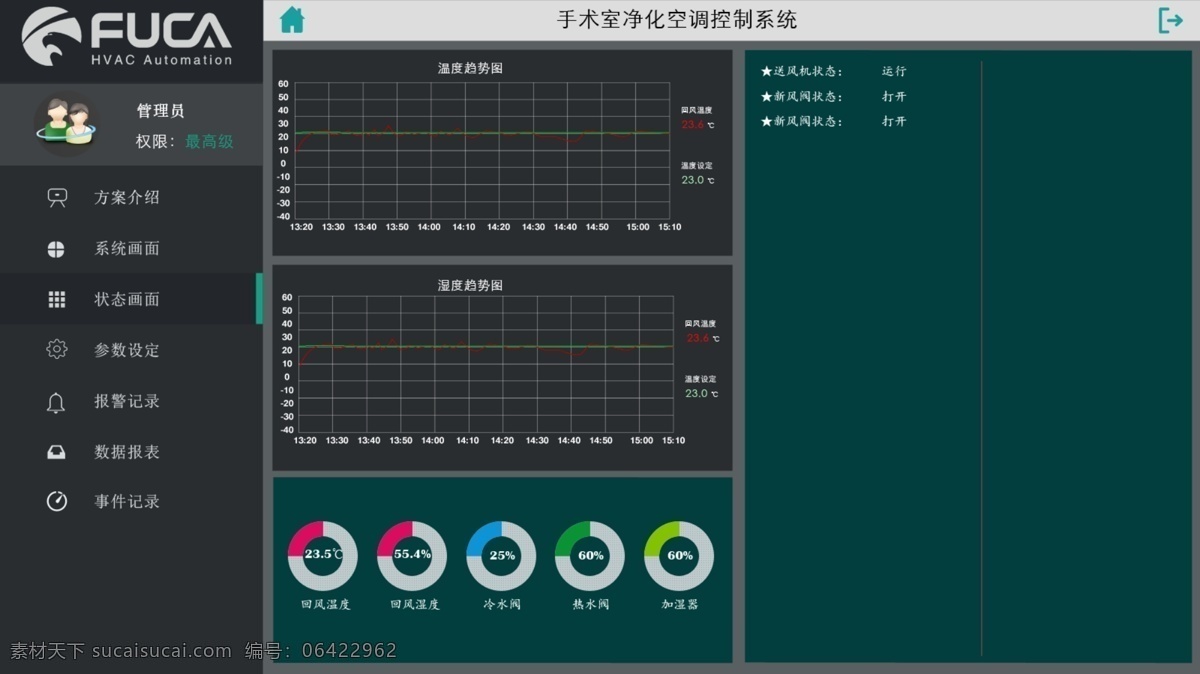This screenshot has width=1200, height=674.
Task: Click the 系统画面 circle icon
Action: pyautogui.click(x=56, y=249)
